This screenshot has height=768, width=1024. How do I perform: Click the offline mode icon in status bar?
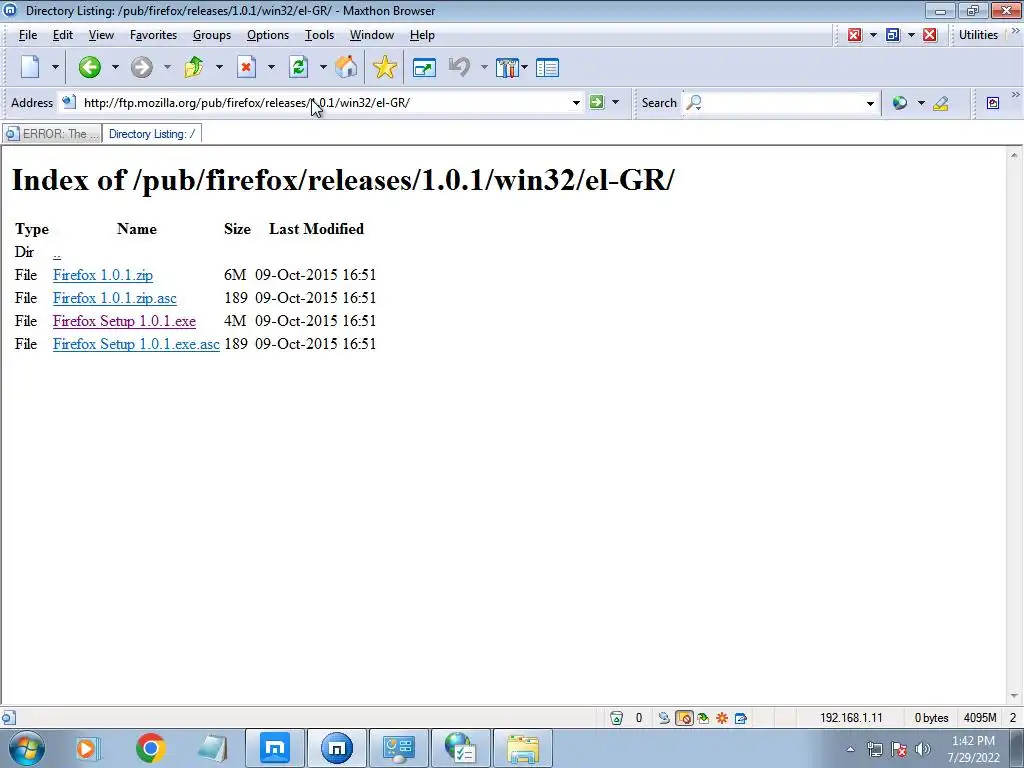tap(664, 718)
